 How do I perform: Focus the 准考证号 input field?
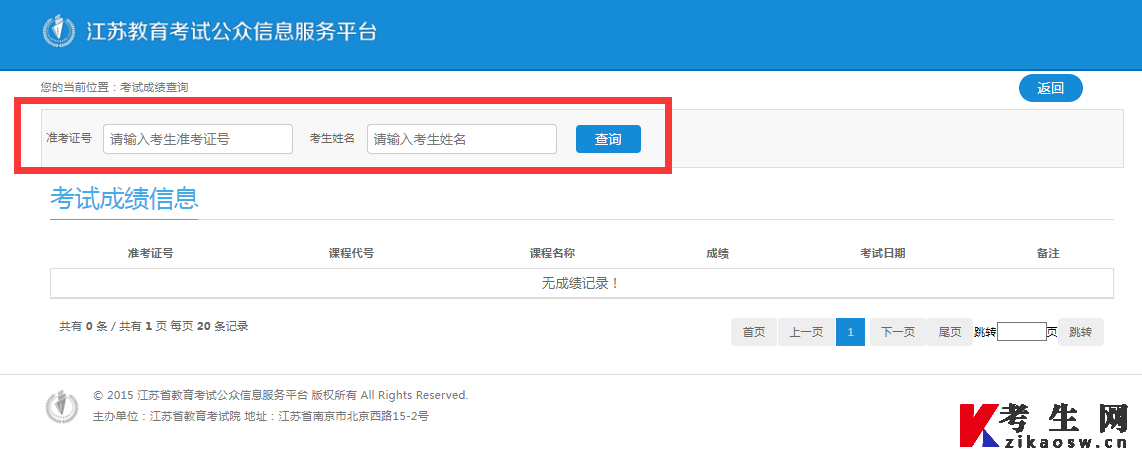tap(198, 139)
